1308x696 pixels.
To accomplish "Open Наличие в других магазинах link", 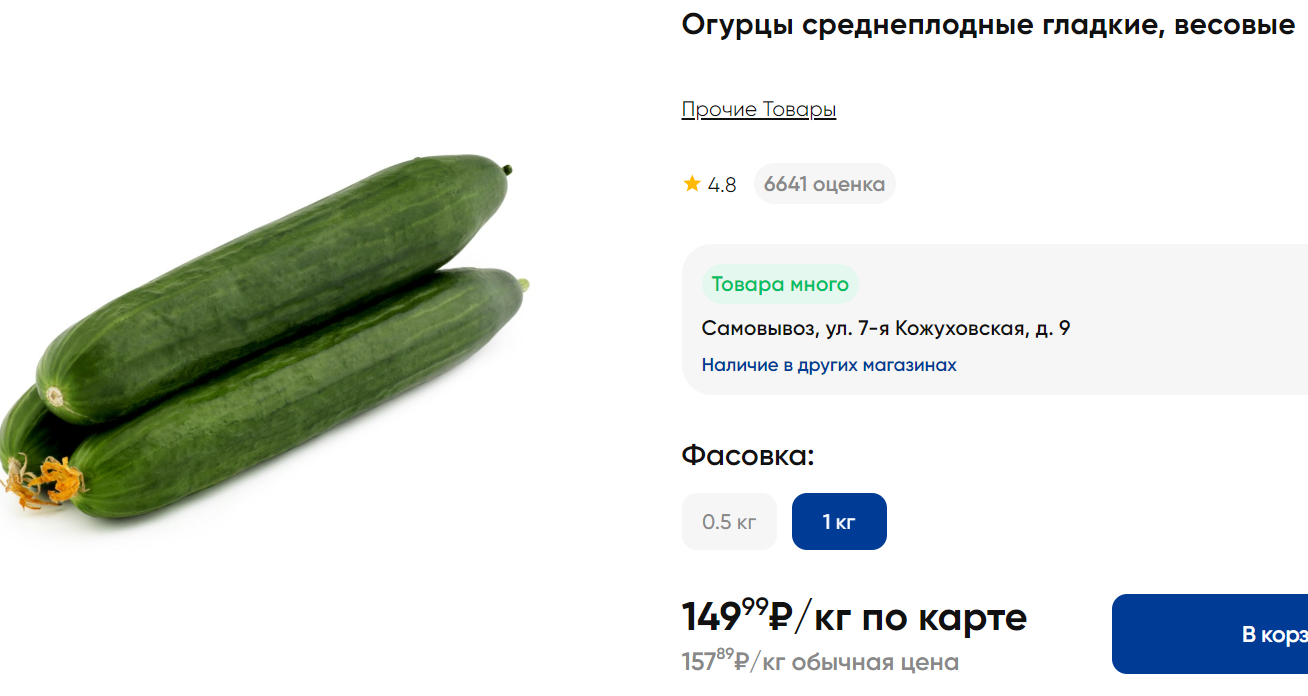I will (829, 365).
